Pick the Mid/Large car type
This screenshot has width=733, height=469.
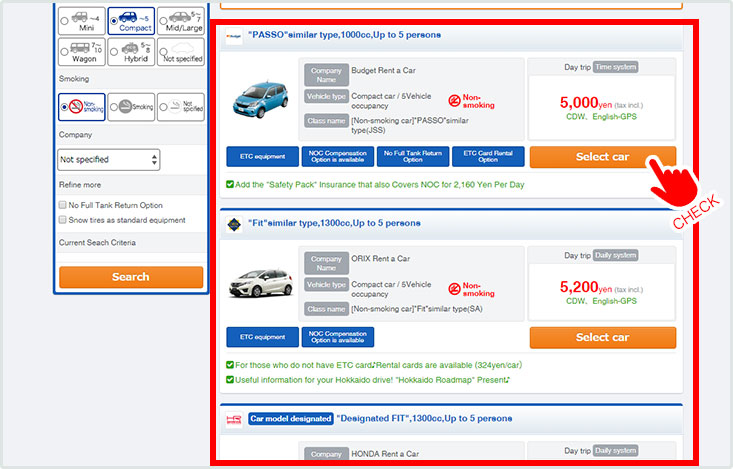pyautogui.click(x=180, y=18)
